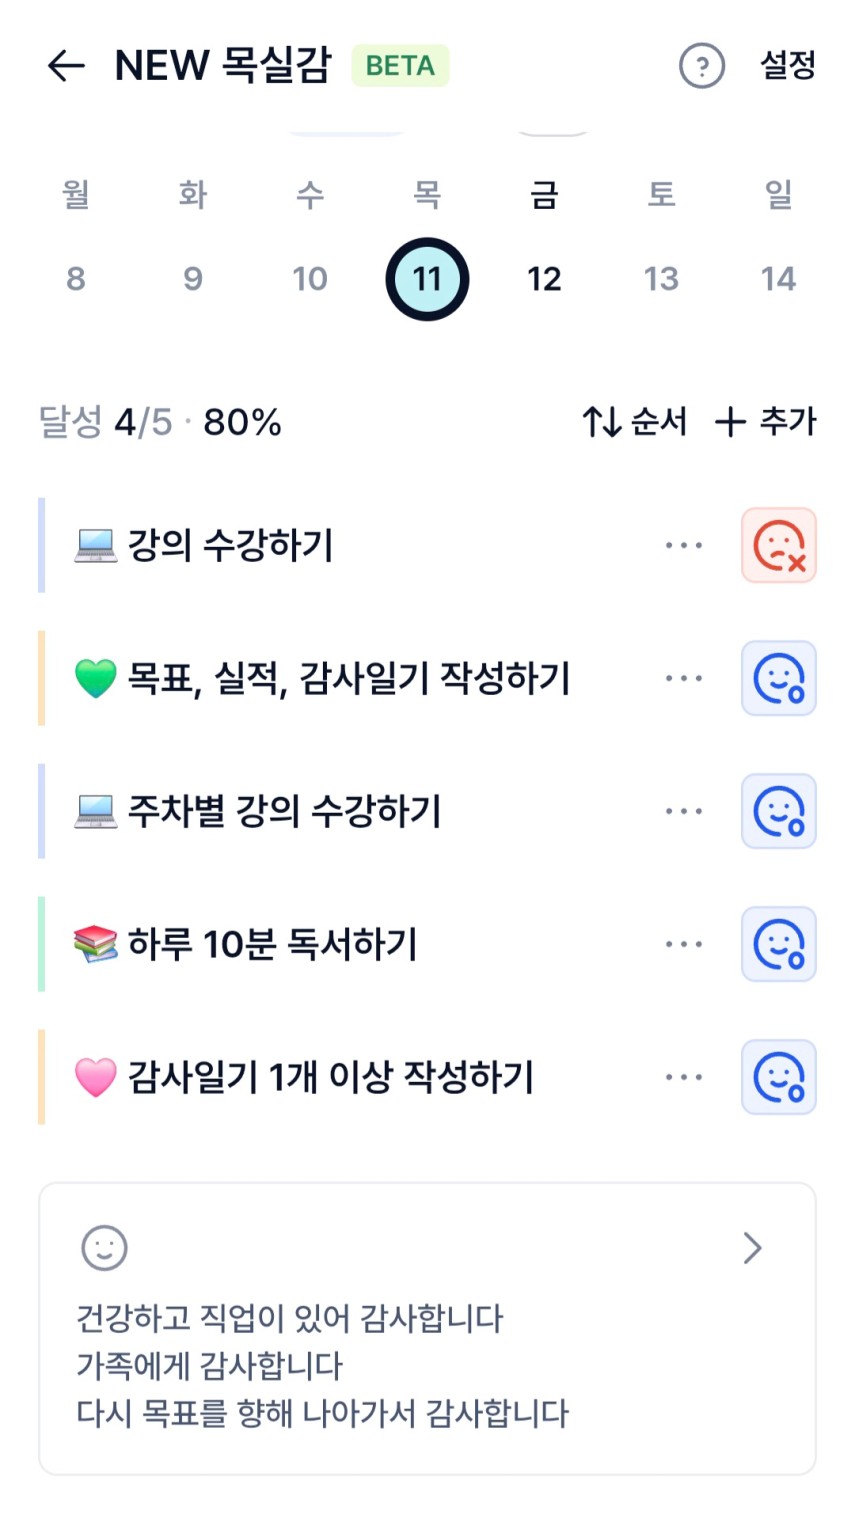Select Friday 12 in week calendar

[x=544, y=279]
